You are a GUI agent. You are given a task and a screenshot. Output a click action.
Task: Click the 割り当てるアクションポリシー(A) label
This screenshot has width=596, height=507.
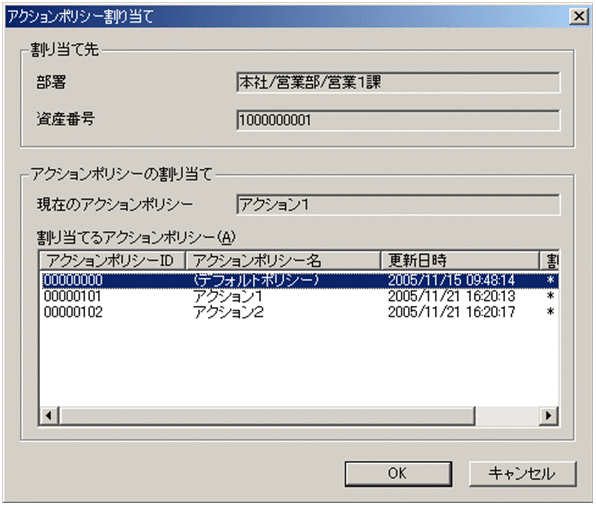[x=136, y=238]
